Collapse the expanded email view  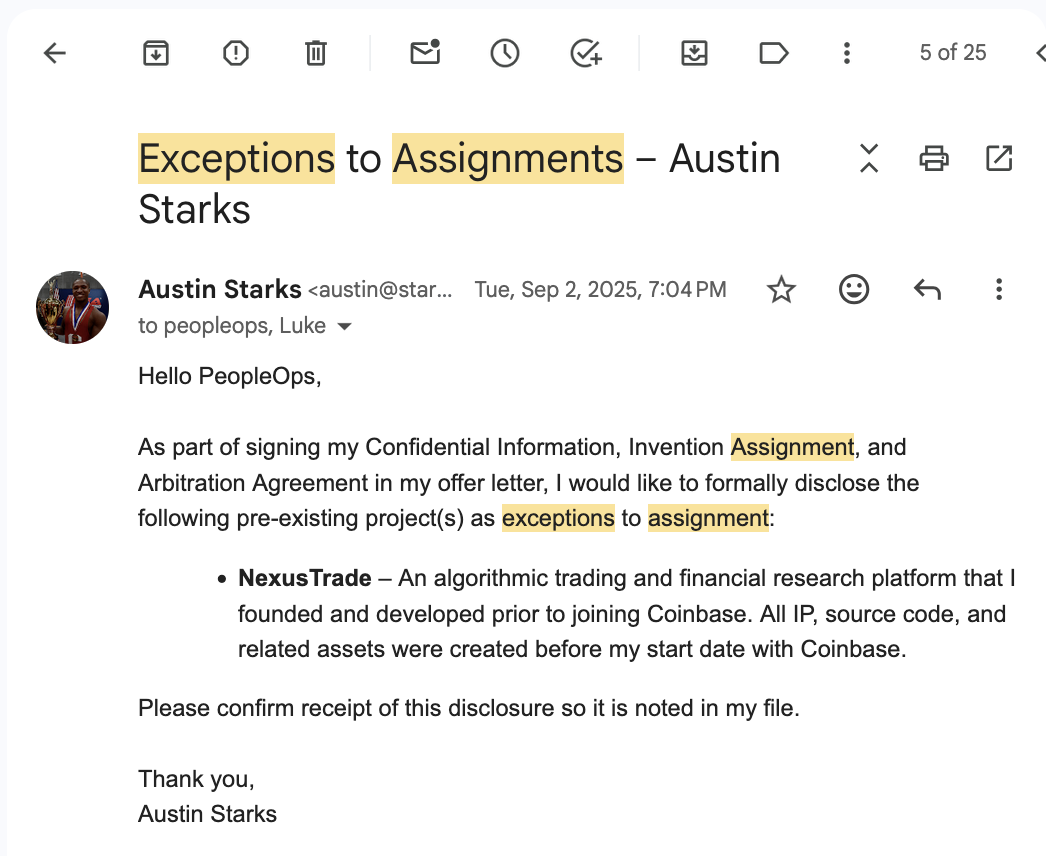click(x=868, y=158)
